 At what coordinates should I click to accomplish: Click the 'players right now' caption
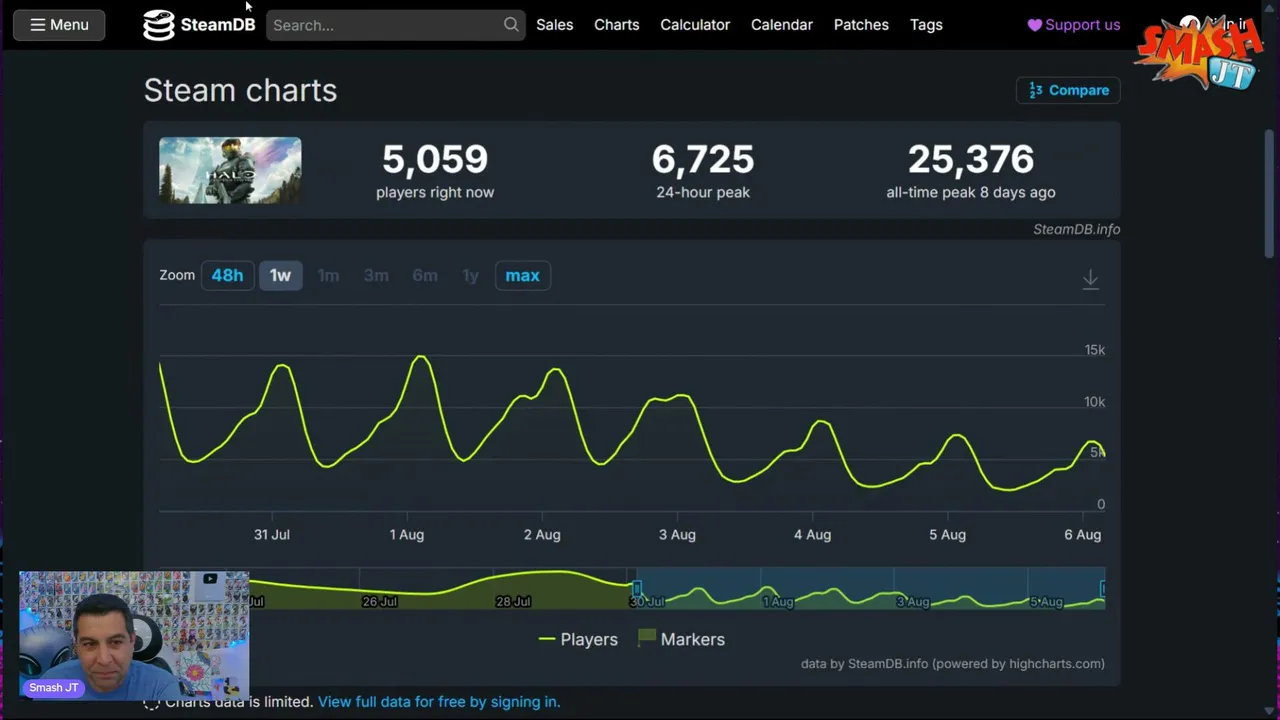coord(435,192)
